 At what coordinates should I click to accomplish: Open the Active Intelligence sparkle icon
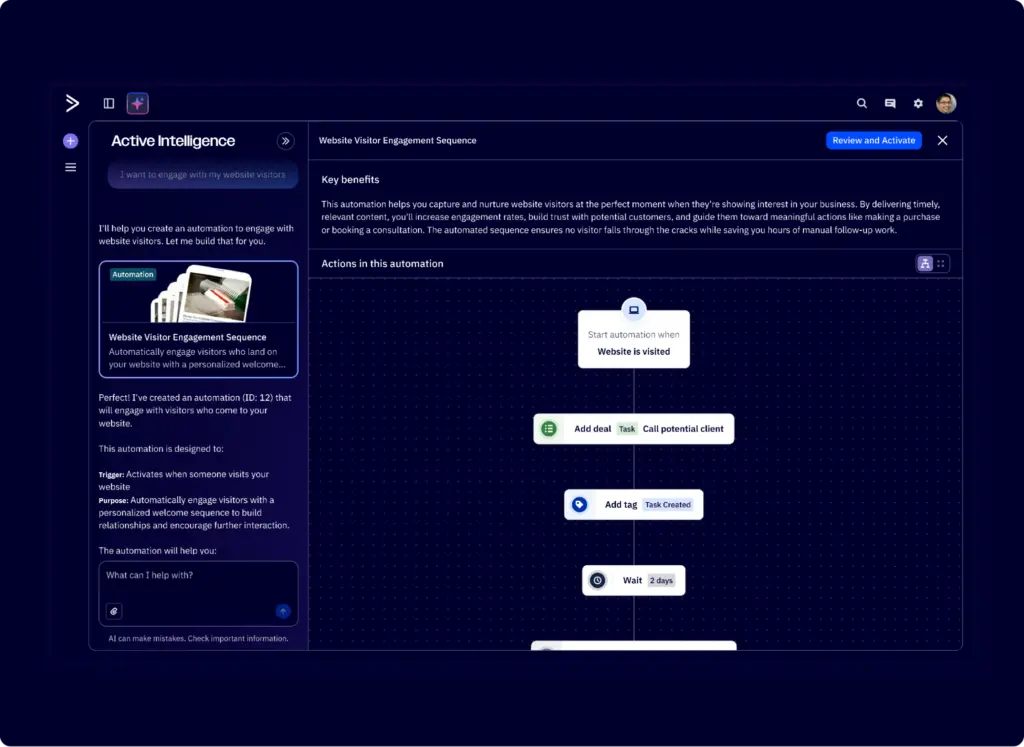tap(137, 103)
